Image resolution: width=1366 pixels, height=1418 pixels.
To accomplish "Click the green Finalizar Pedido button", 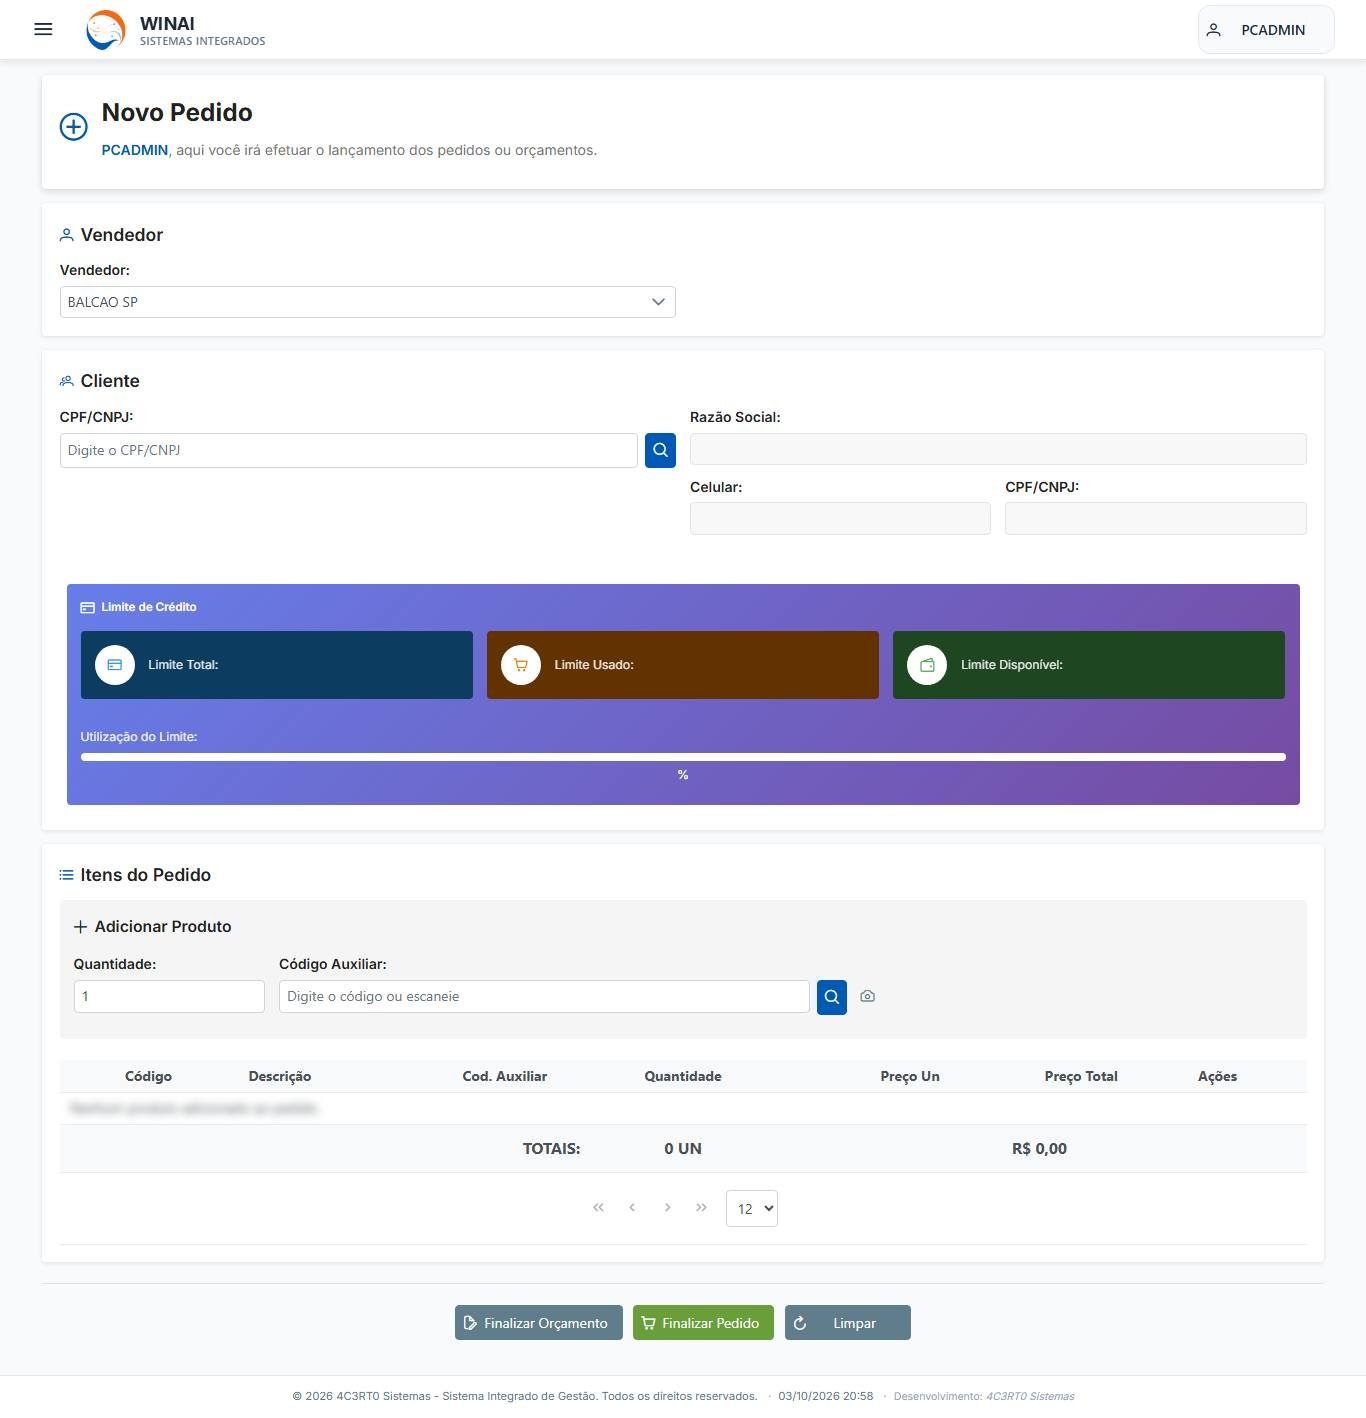I will pyautogui.click(x=703, y=1323).
